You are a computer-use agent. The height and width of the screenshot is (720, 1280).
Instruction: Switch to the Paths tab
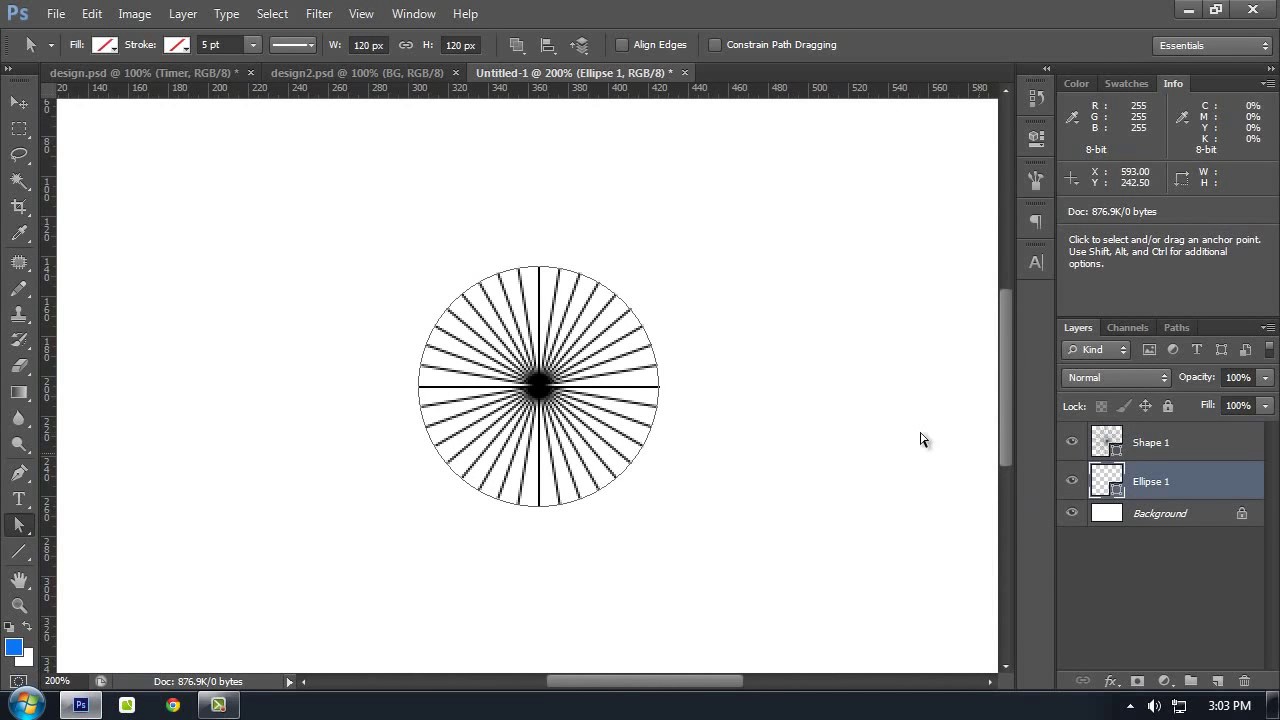pos(1176,328)
